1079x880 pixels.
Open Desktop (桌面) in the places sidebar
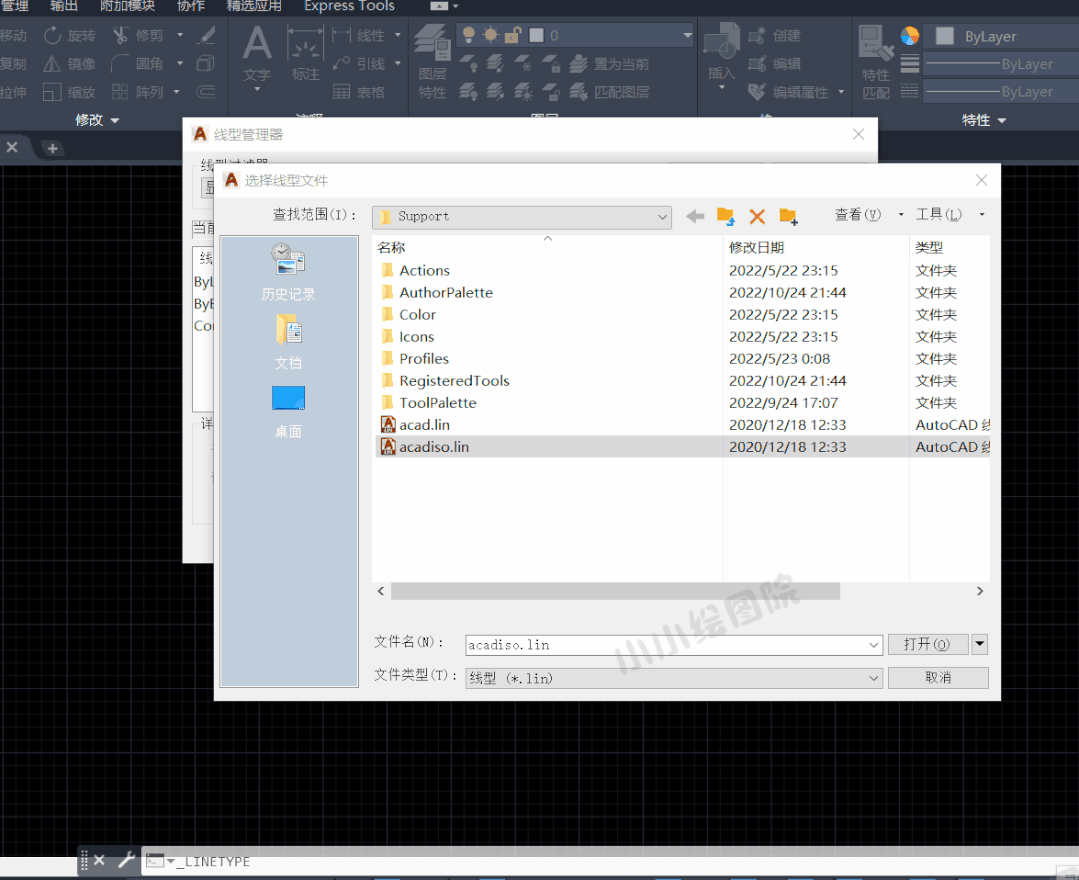(288, 411)
